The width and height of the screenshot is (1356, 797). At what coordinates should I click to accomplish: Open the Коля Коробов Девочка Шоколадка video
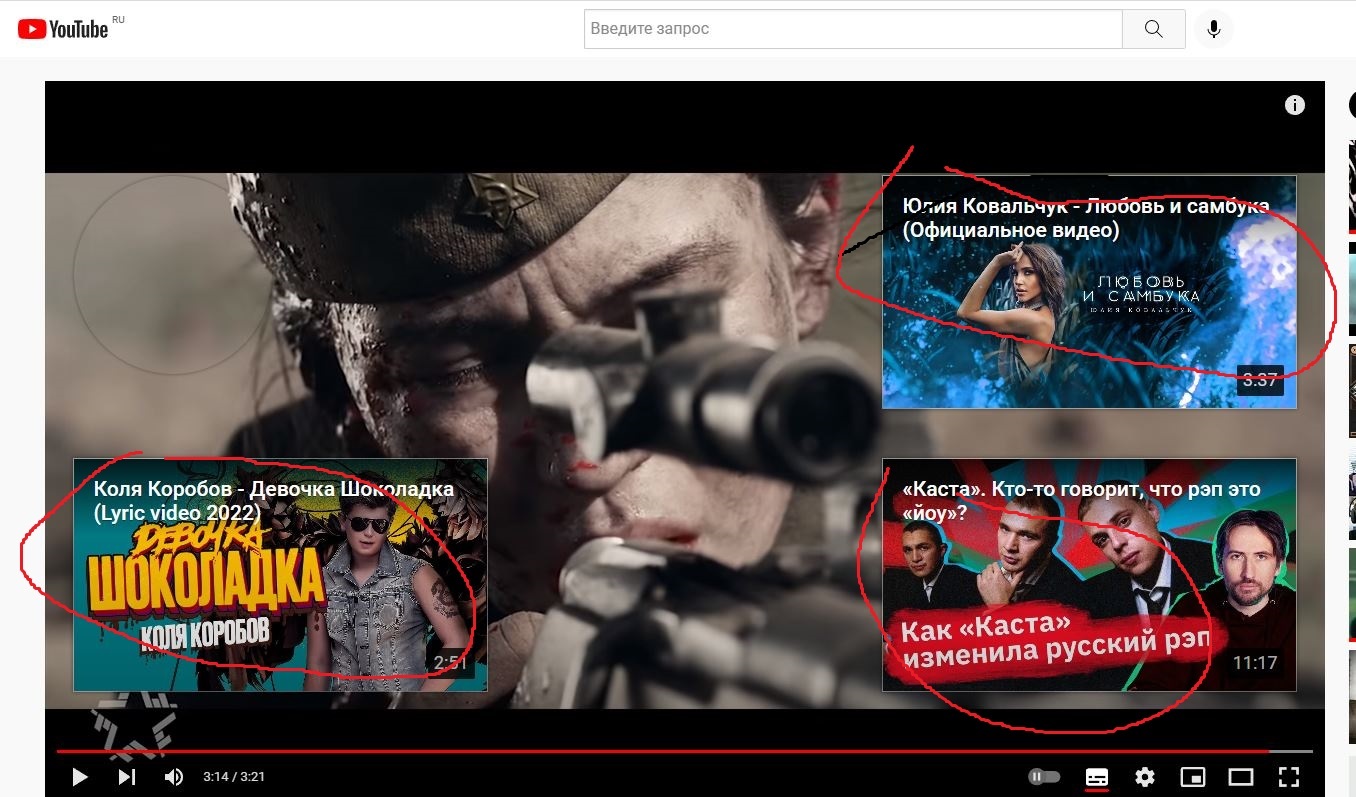point(280,575)
